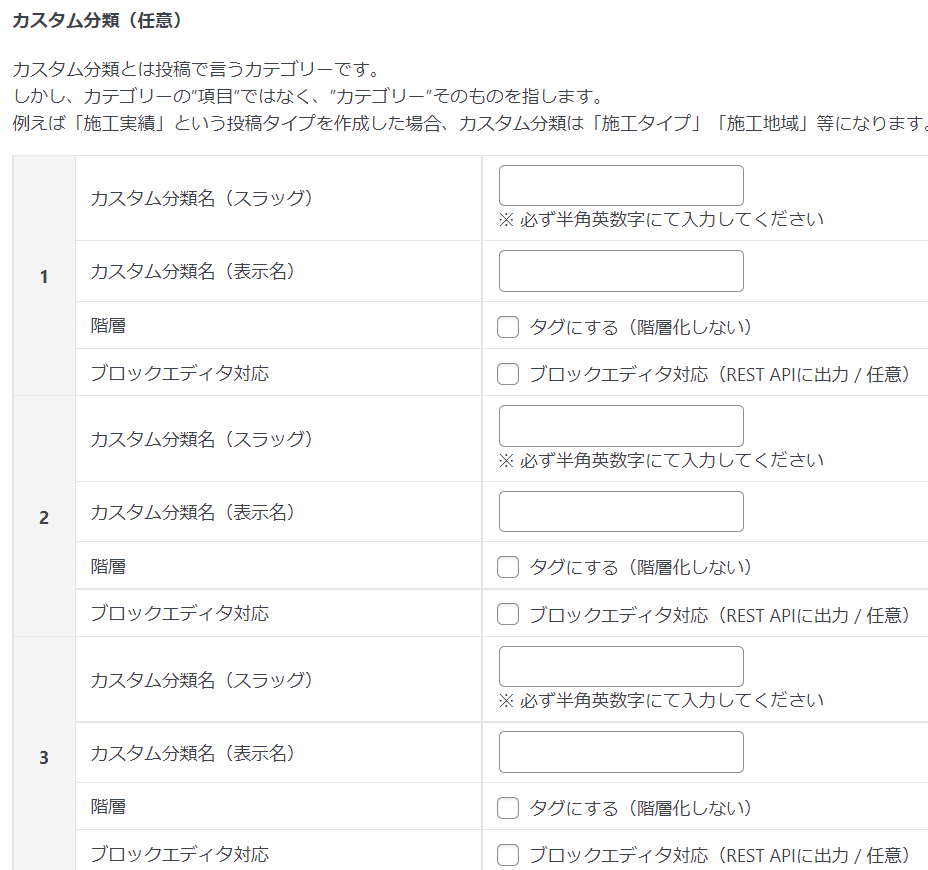Select the slug input field in section 2
The width and height of the screenshot is (928, 870).
[x=621, y=426]
